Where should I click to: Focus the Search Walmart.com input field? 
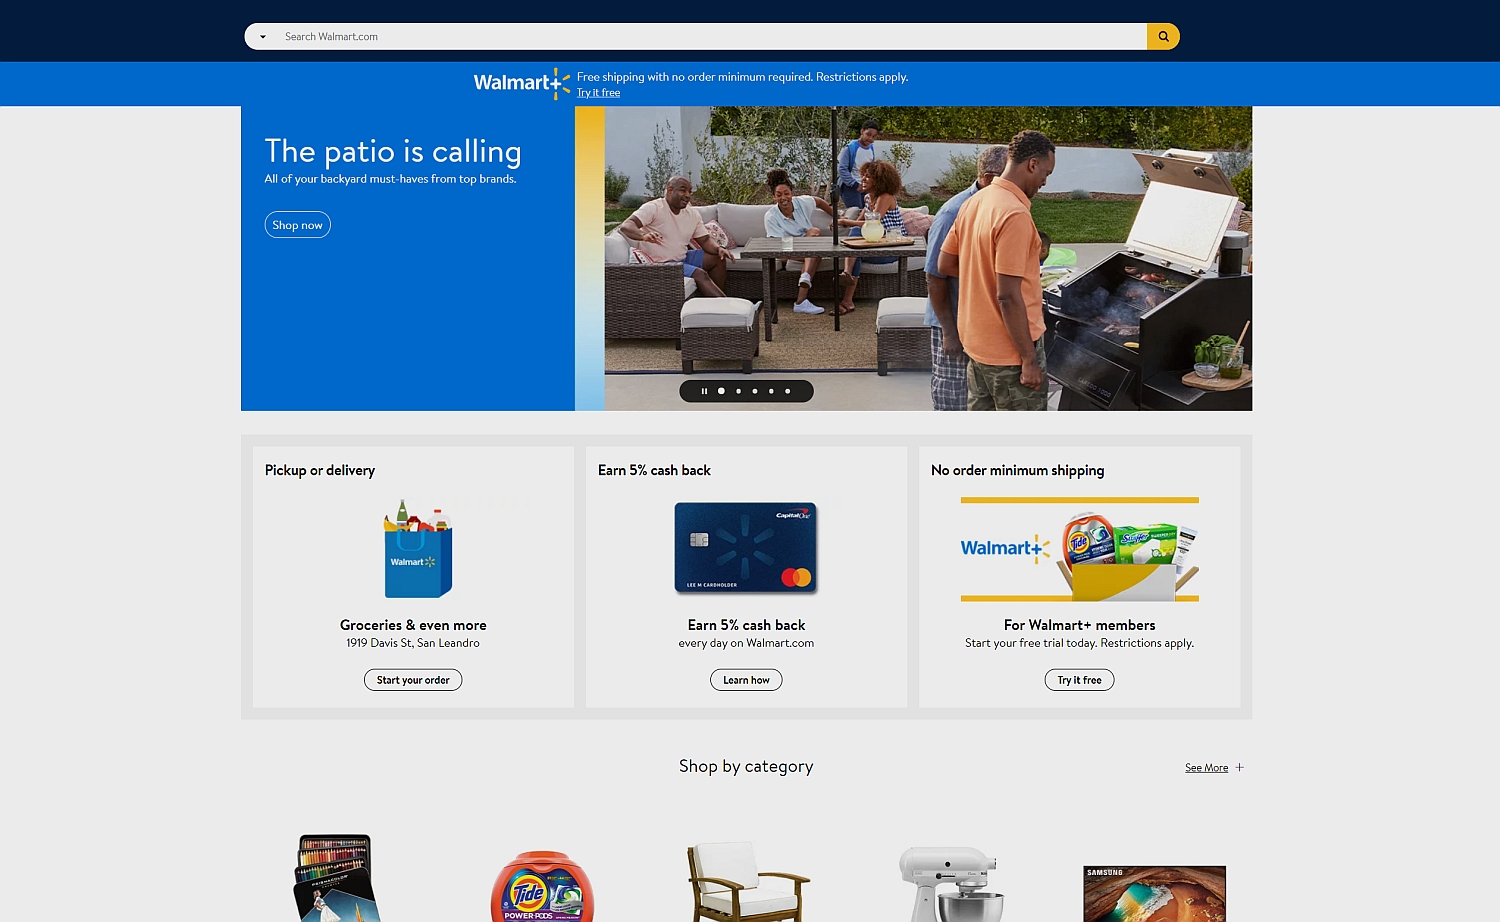712,37
